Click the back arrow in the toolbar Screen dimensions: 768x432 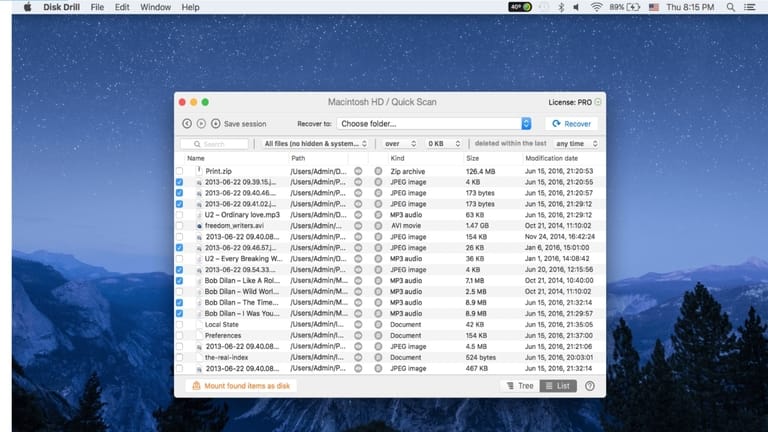[187, 124]
